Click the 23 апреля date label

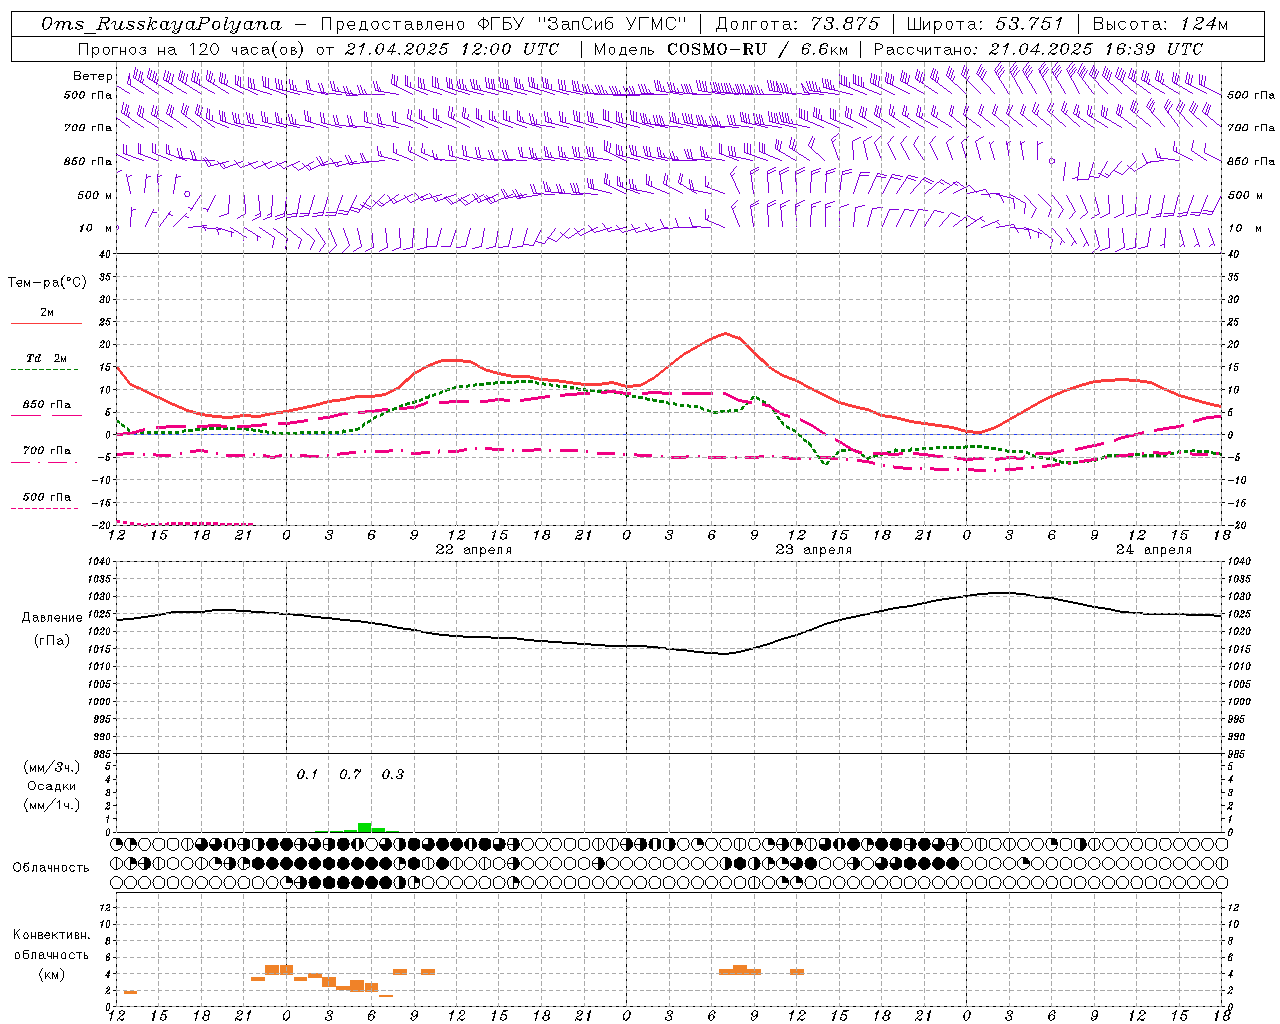814,550
